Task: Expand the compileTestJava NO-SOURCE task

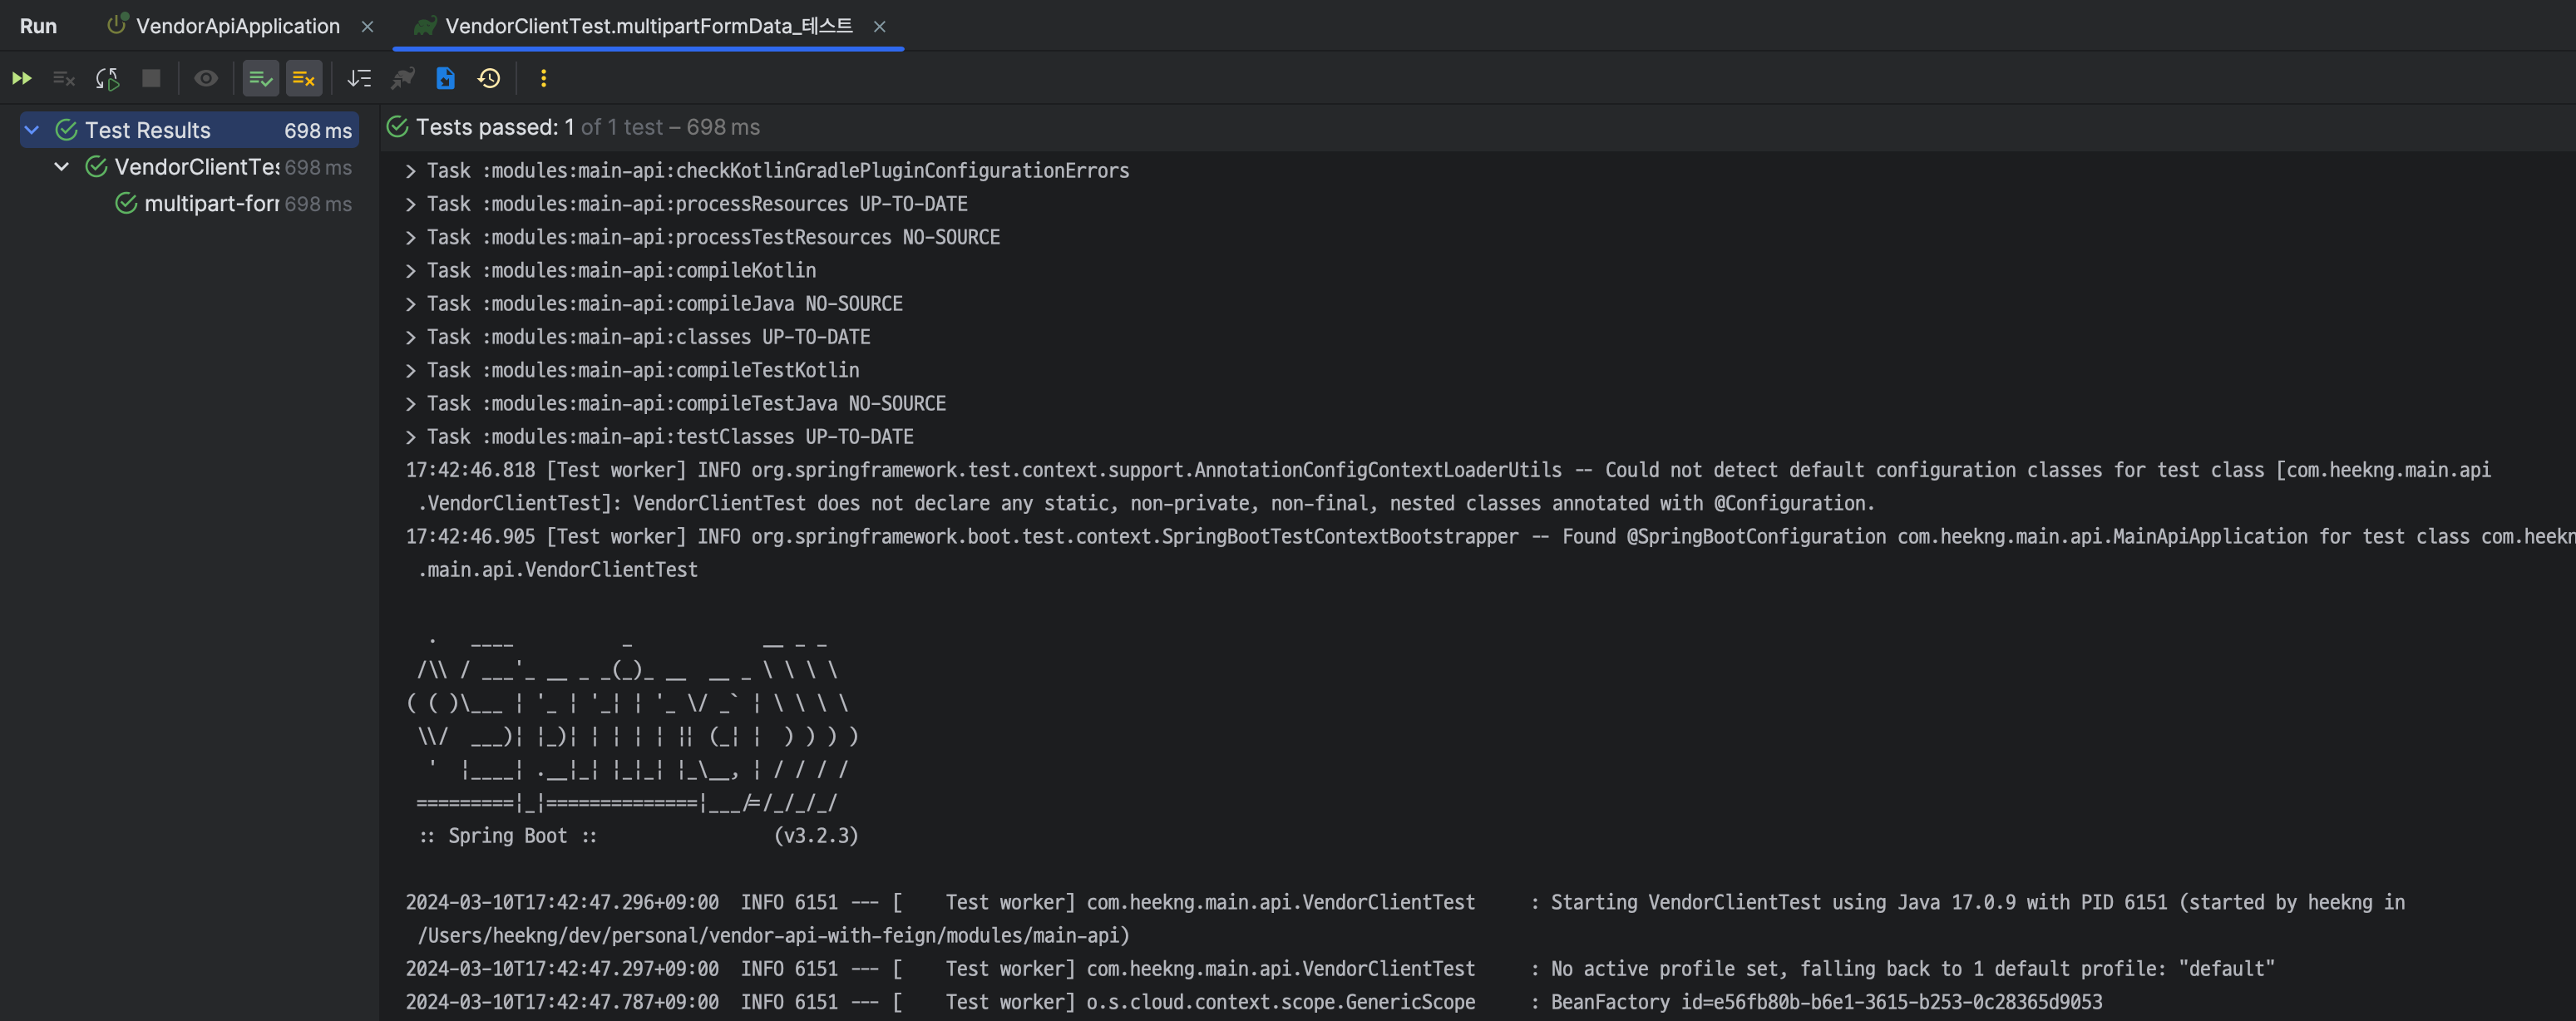Action: pyautogui.click(x=410, y=404)
